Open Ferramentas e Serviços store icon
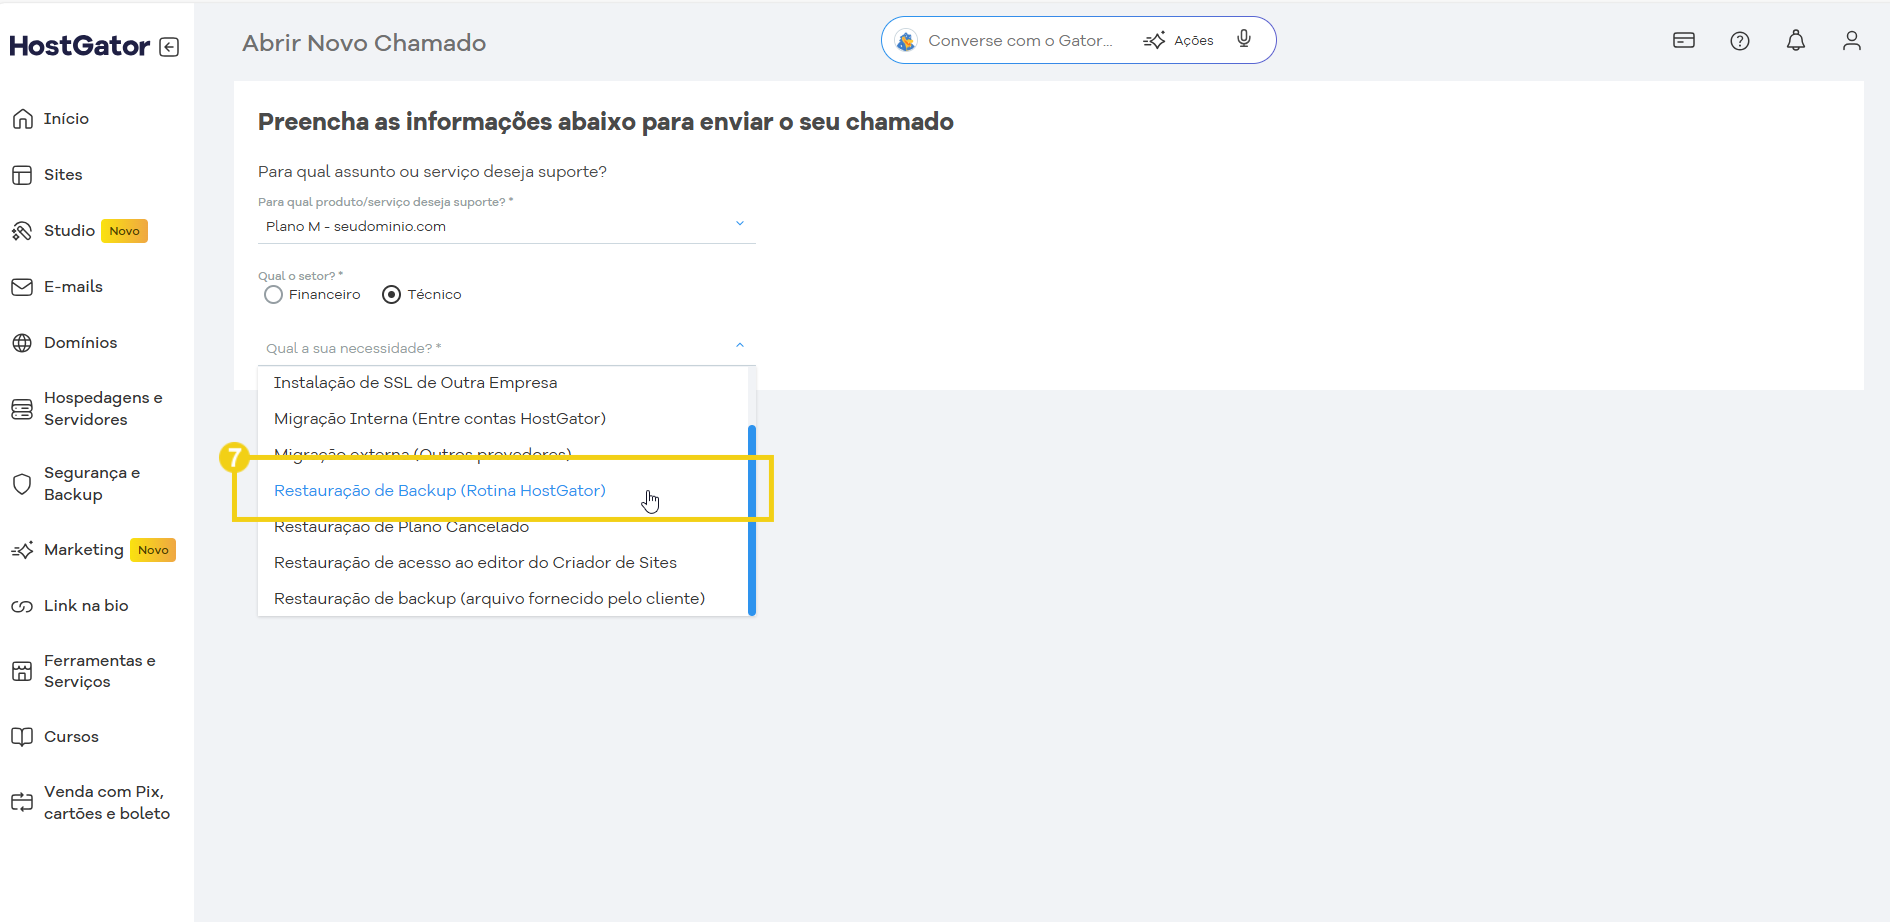Screen dimensions: 1890x922 22,671
